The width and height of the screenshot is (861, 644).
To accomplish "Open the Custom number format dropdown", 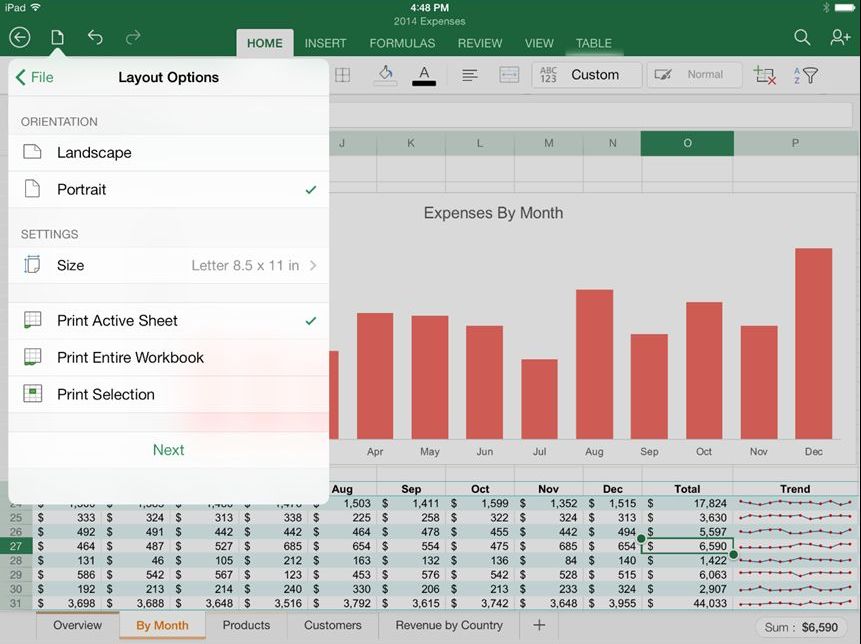I will tap(586, 75).
